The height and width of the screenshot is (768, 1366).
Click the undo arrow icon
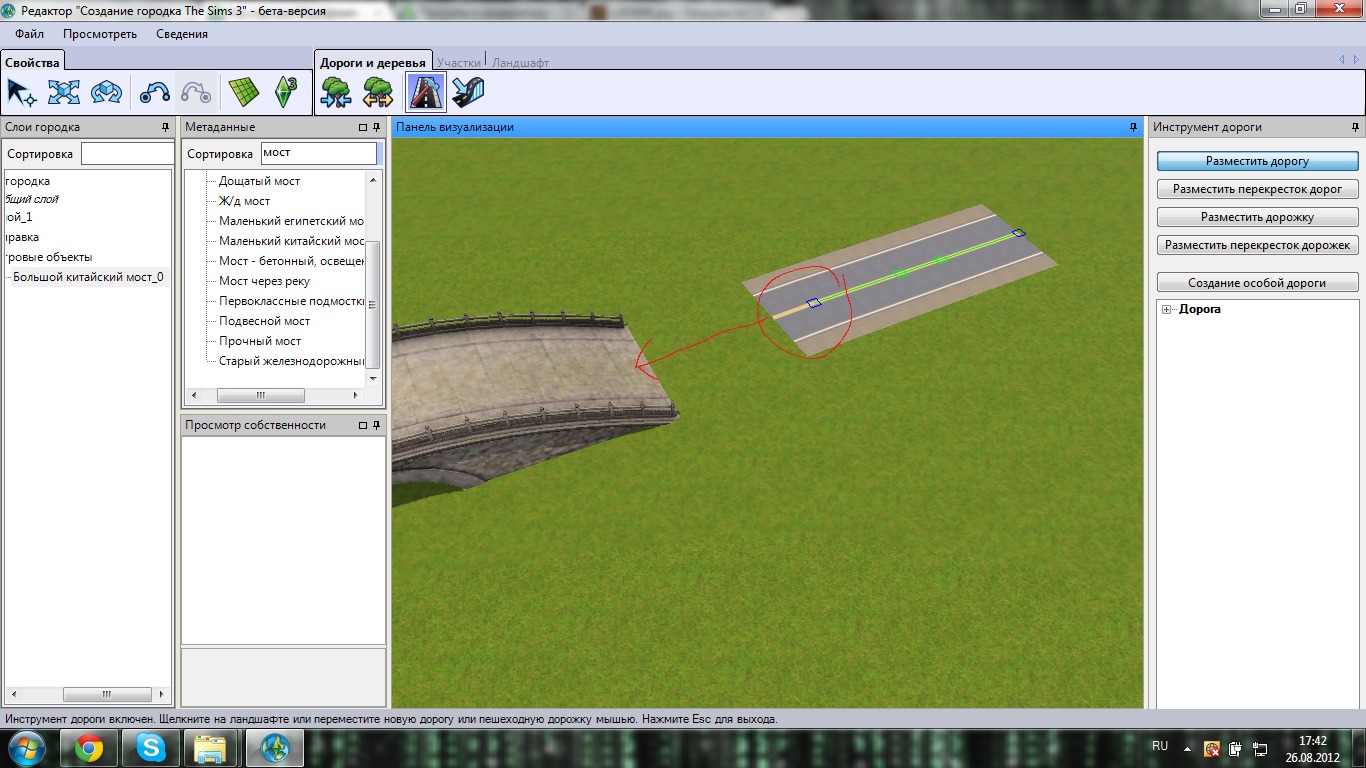[x=154, y=93]
